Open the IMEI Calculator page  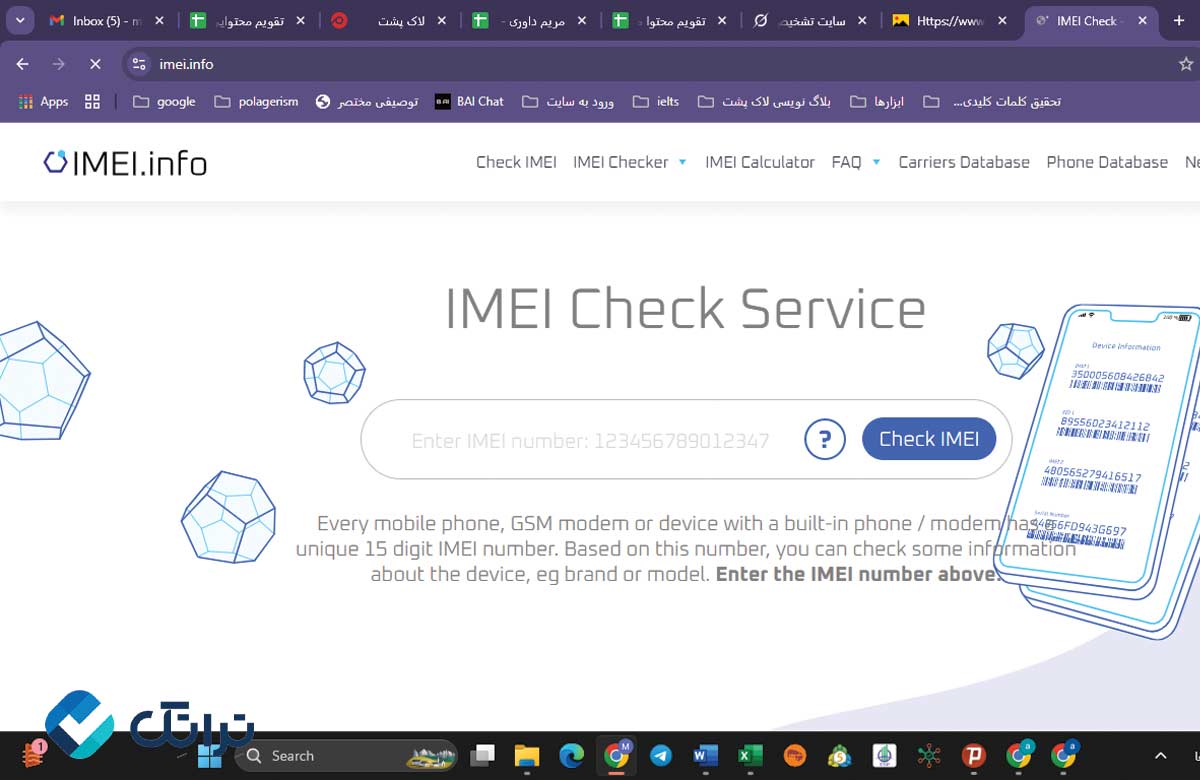pyautogui.click(x=760, y=162)
